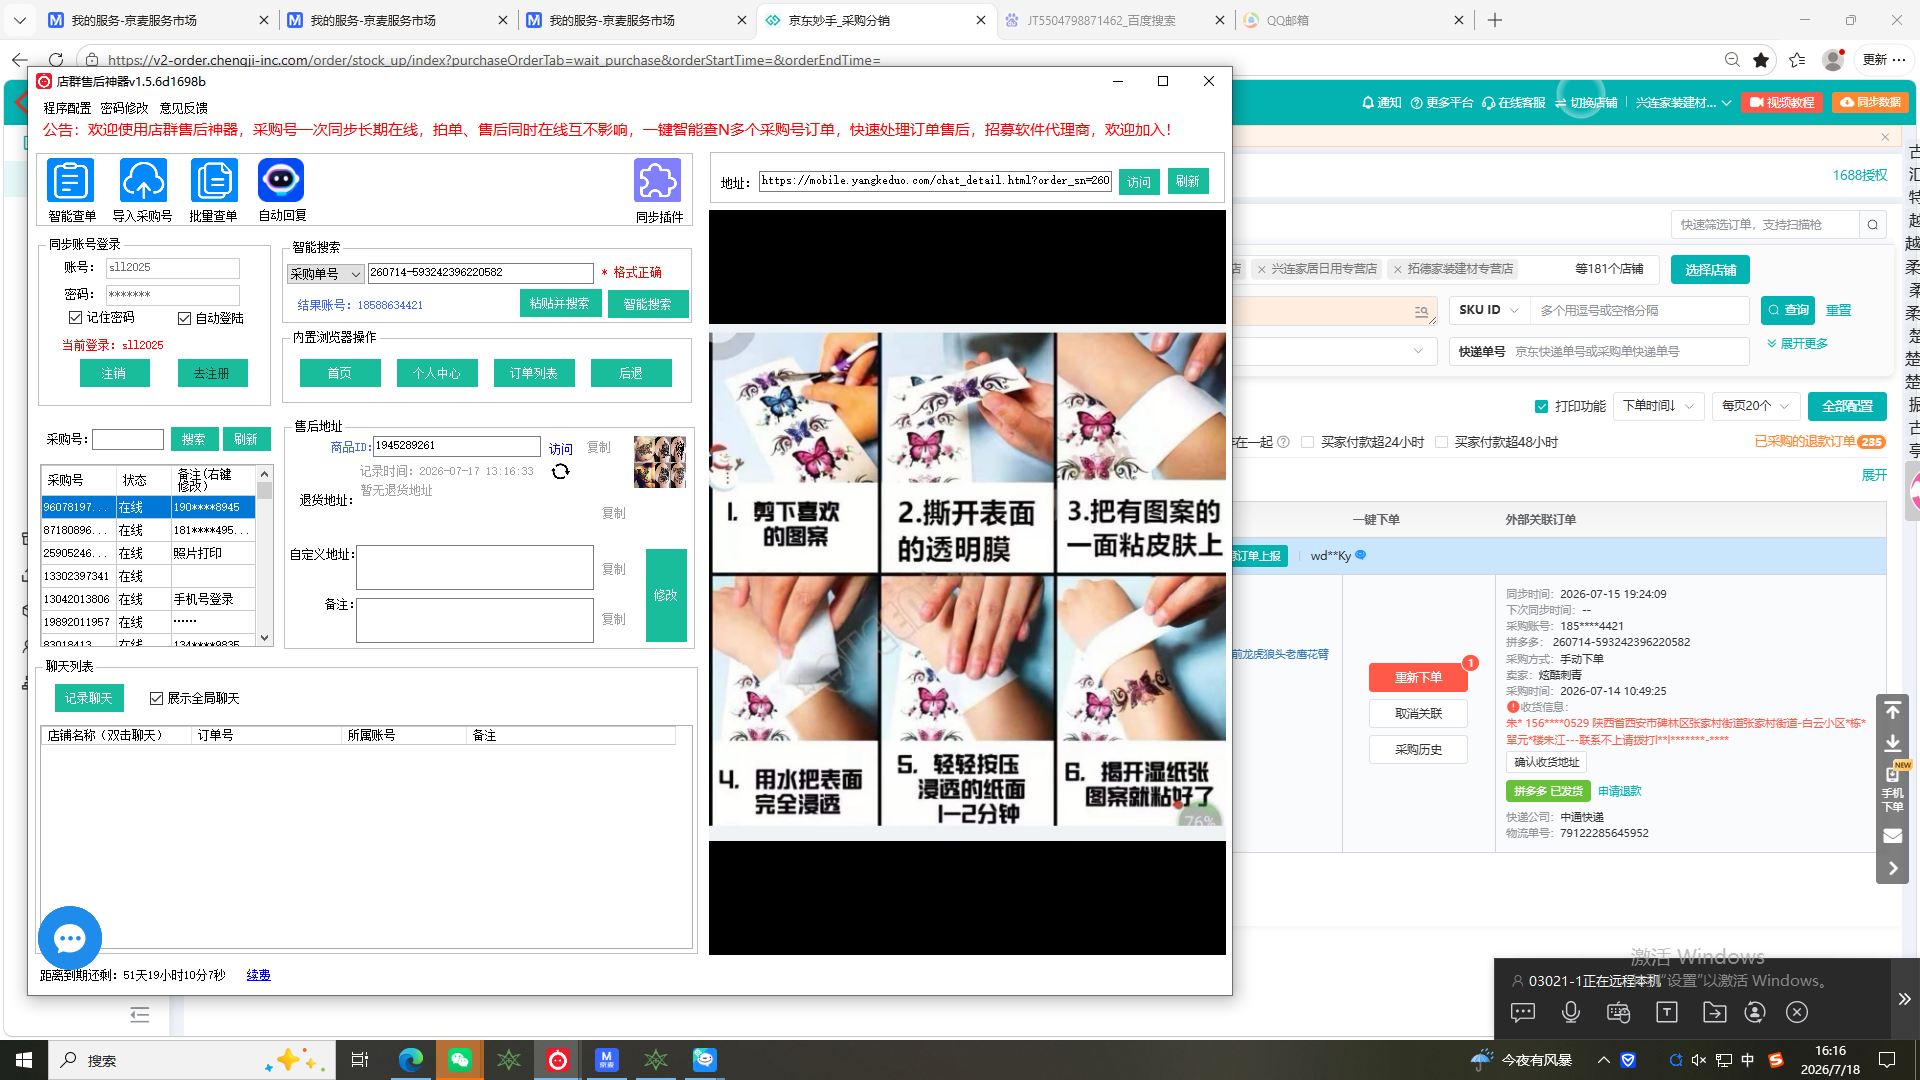The image size is (1920, 1080).
Task: Check the 买家付款超24小时 checkbox
Action: click(1307, 442)
